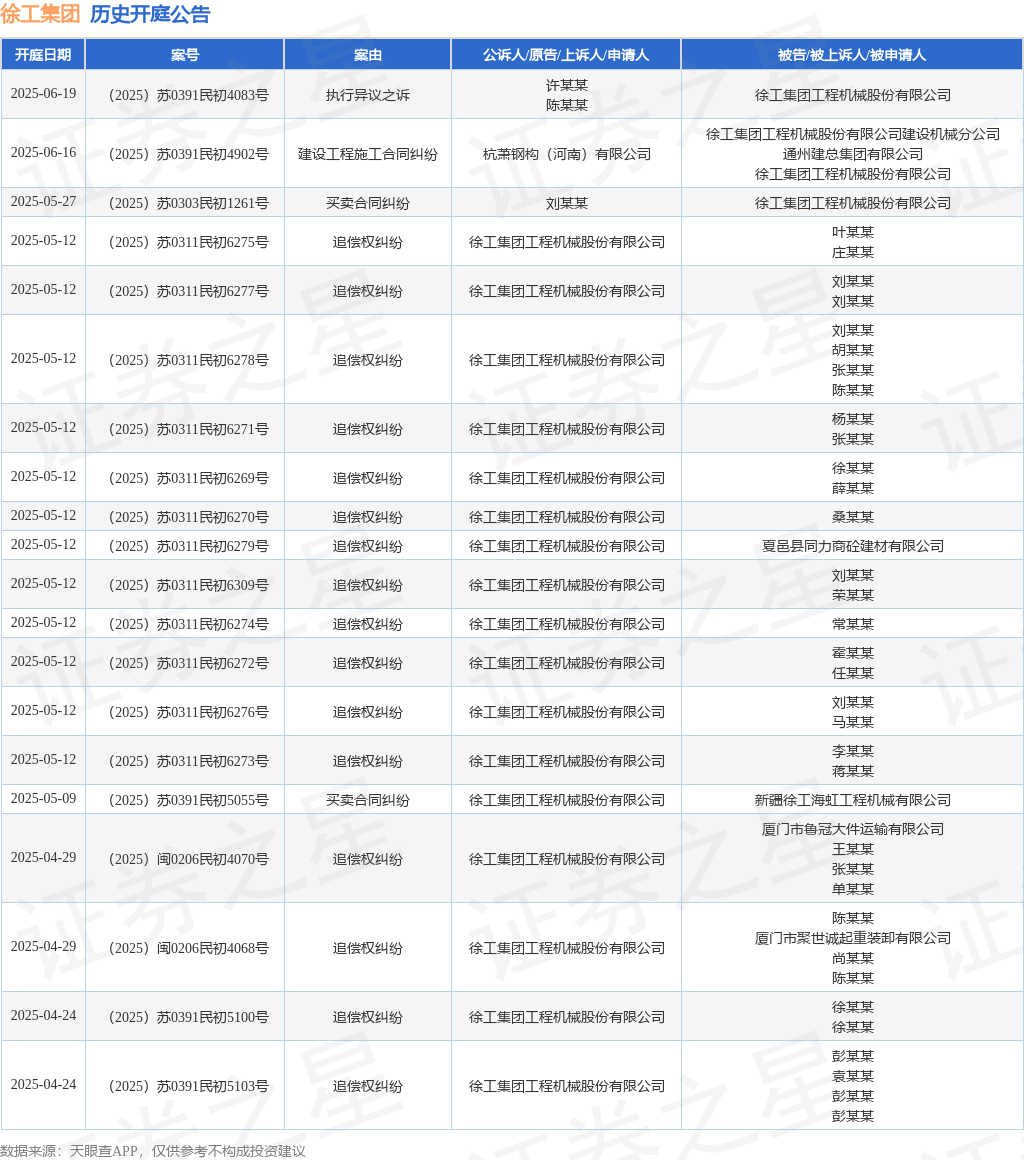Select the 公诉人/原告/上诉人/申请人 column header
Screen dimensions: 1024x1160
click(x=566, y=55)
